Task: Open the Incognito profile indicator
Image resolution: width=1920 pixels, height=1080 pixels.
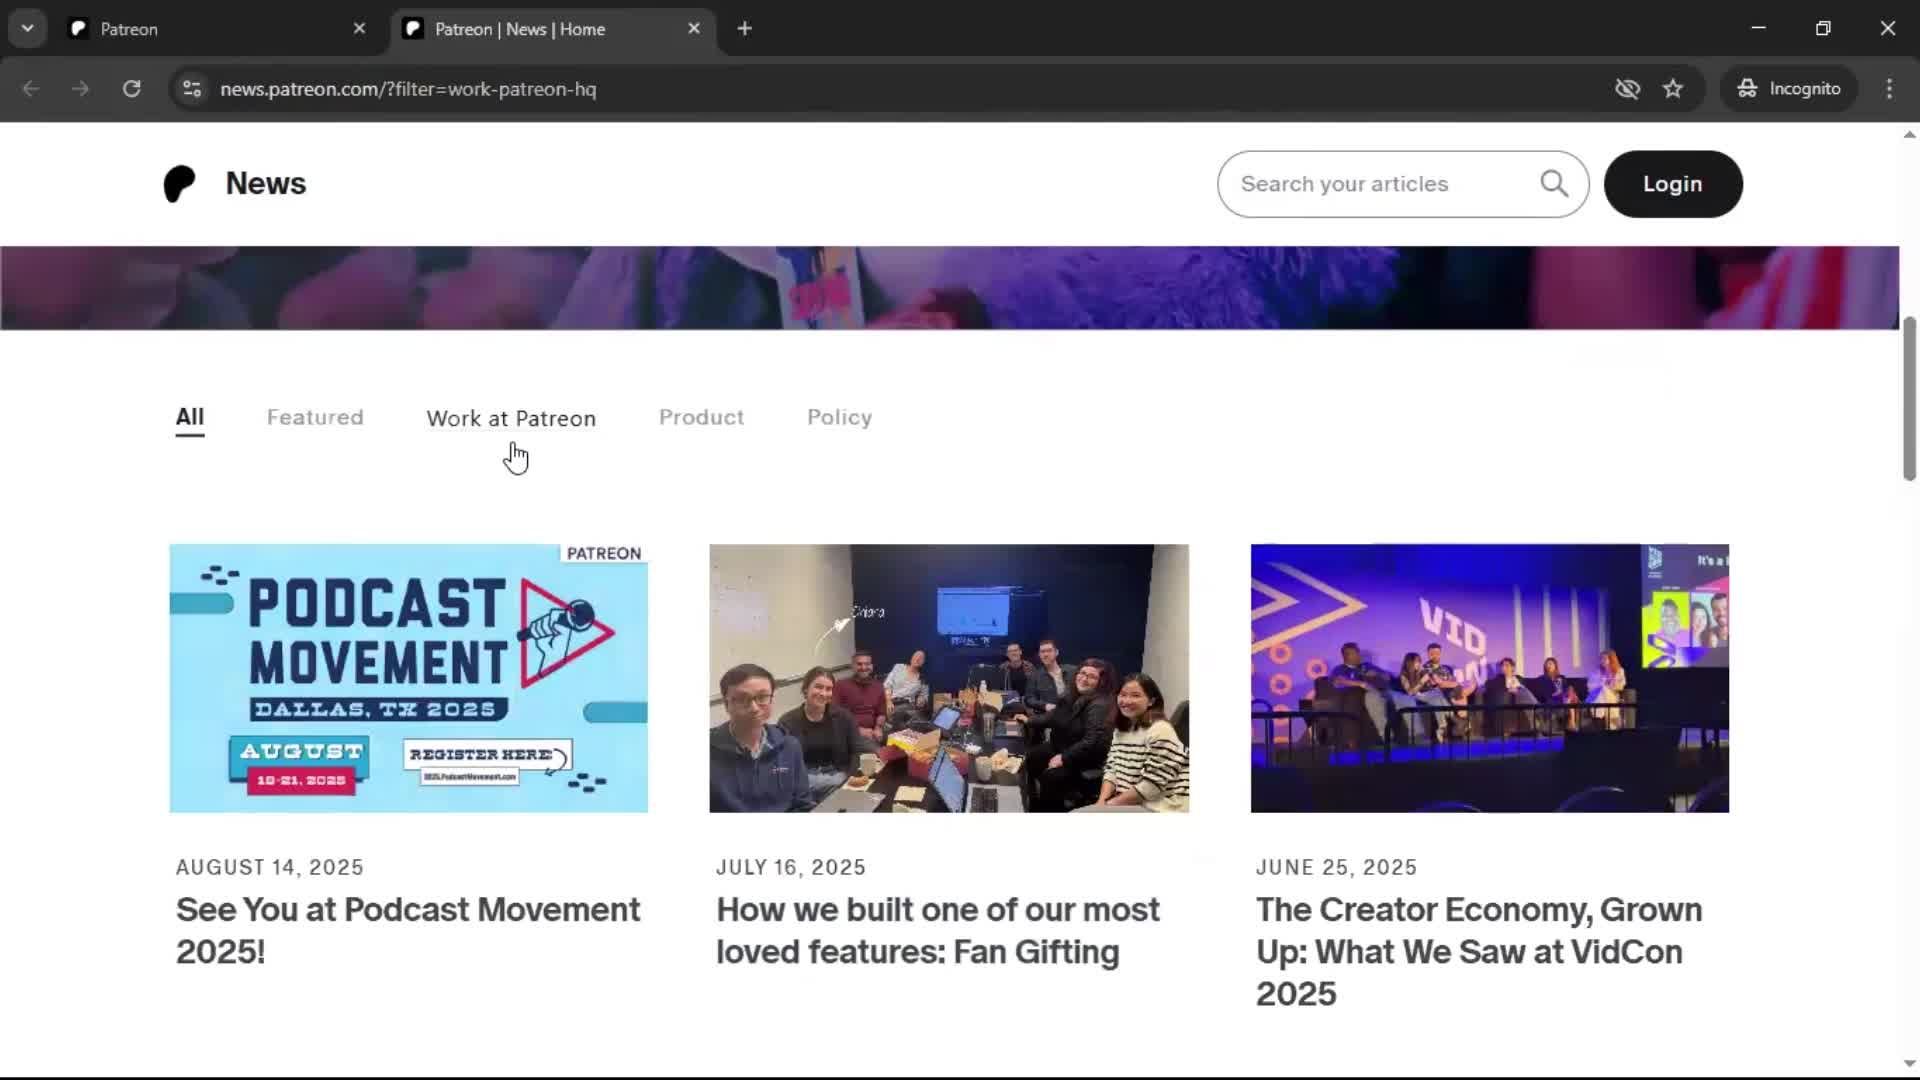Action: coord(1789,89)
